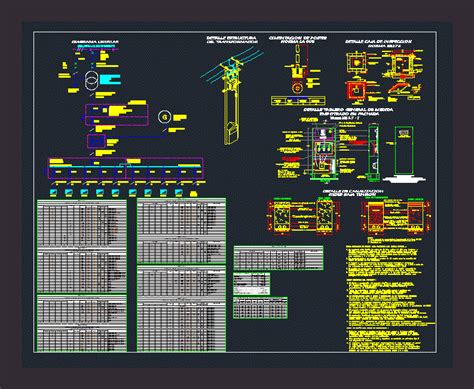Click the 'DETALLE ESTRUCTURA' transformer heading
The height and width of the screenshot is (389, 474).
(232, 38)
